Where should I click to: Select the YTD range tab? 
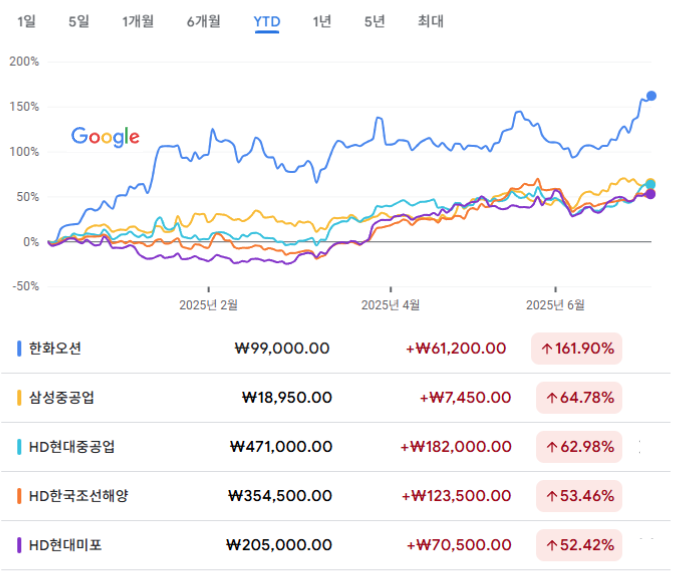(x=267, y=22)
